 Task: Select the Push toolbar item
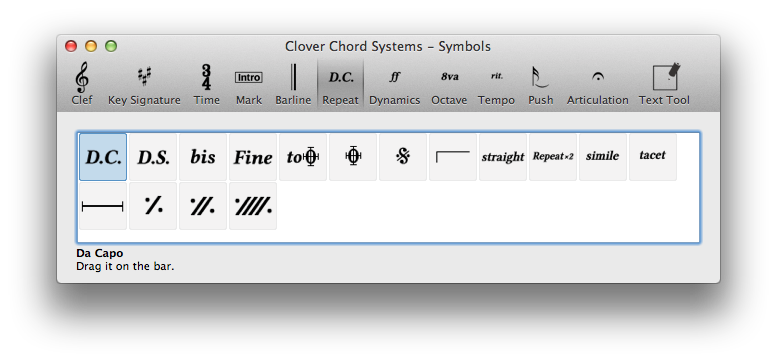click(x=541, y=84)
